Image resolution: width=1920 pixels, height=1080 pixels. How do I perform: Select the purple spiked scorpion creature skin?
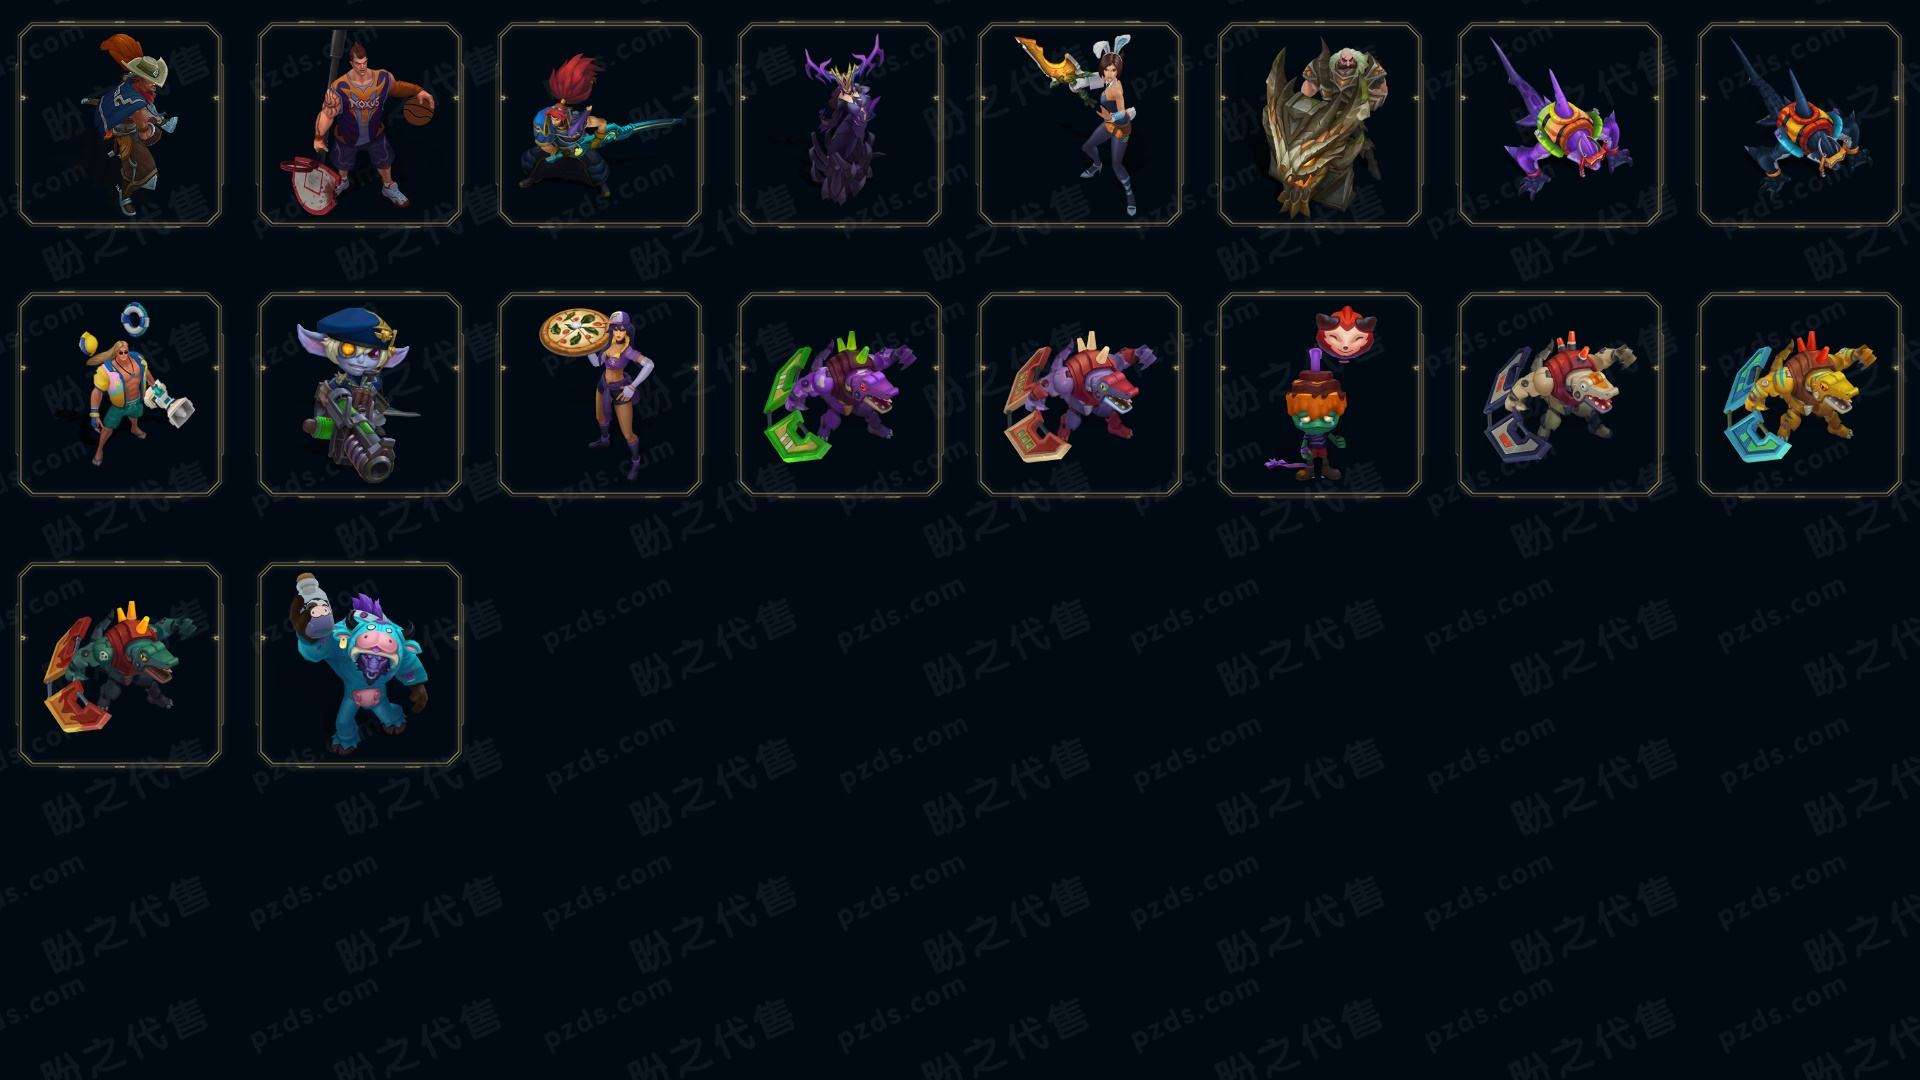pyautogui.click(x=1560, y=125)
